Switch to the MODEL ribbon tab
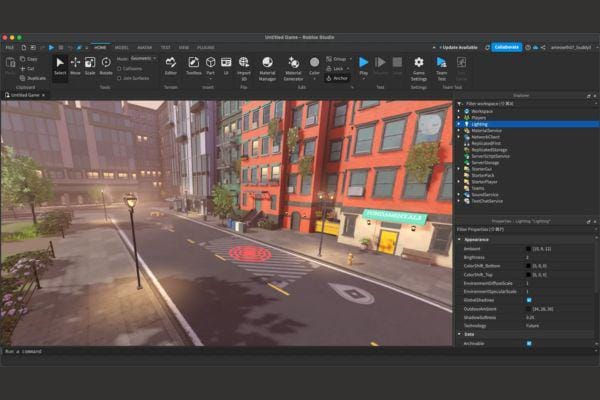The width and height of the screenshot is (600, 400). (x=122, y=47)
